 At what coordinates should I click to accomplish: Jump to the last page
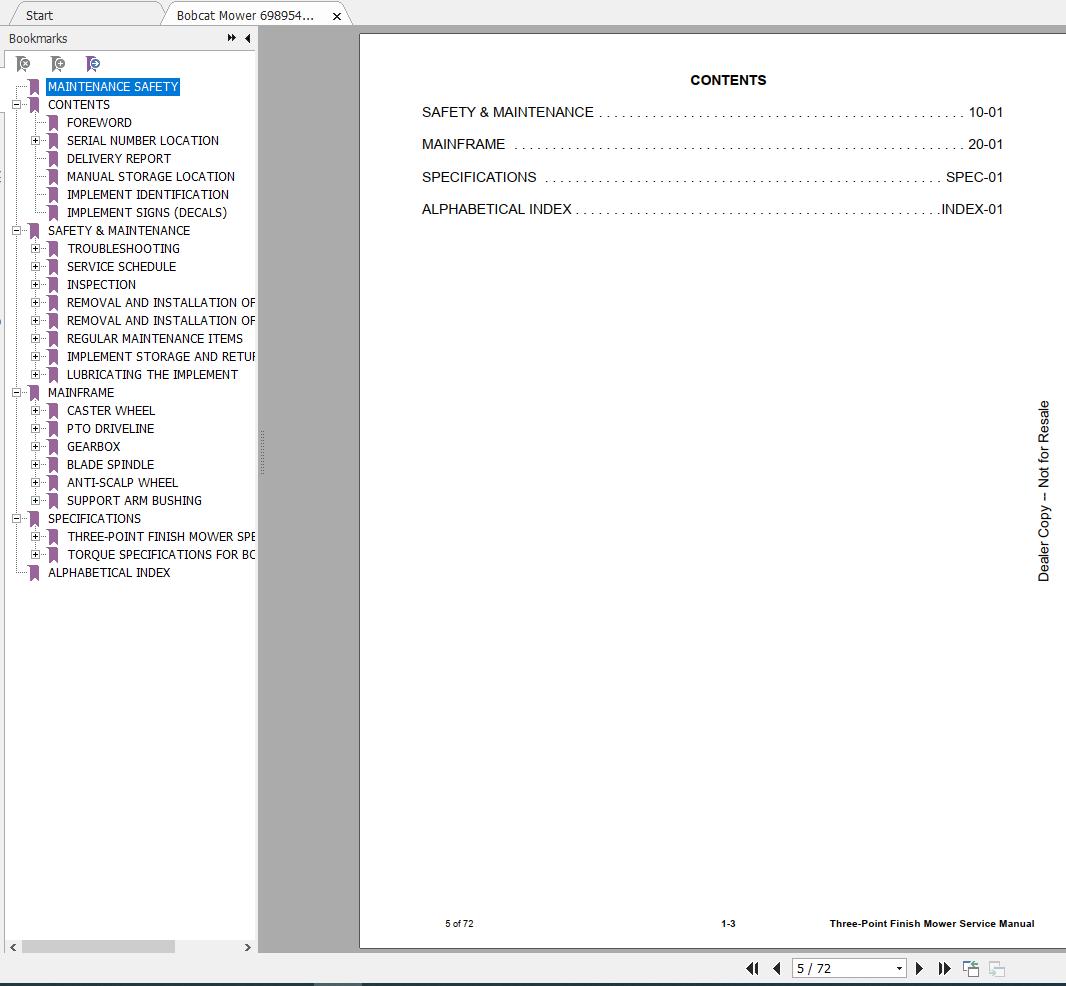tap(944, 968)
